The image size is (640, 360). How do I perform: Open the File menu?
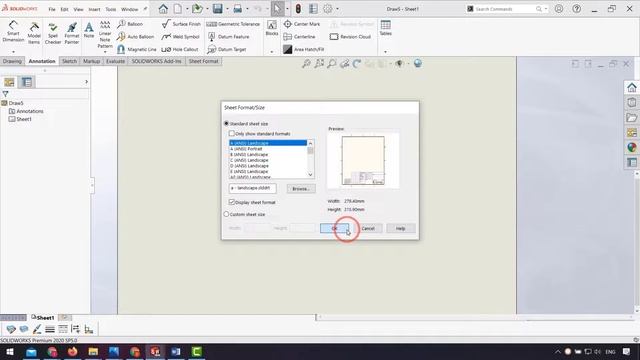[52, 9]
